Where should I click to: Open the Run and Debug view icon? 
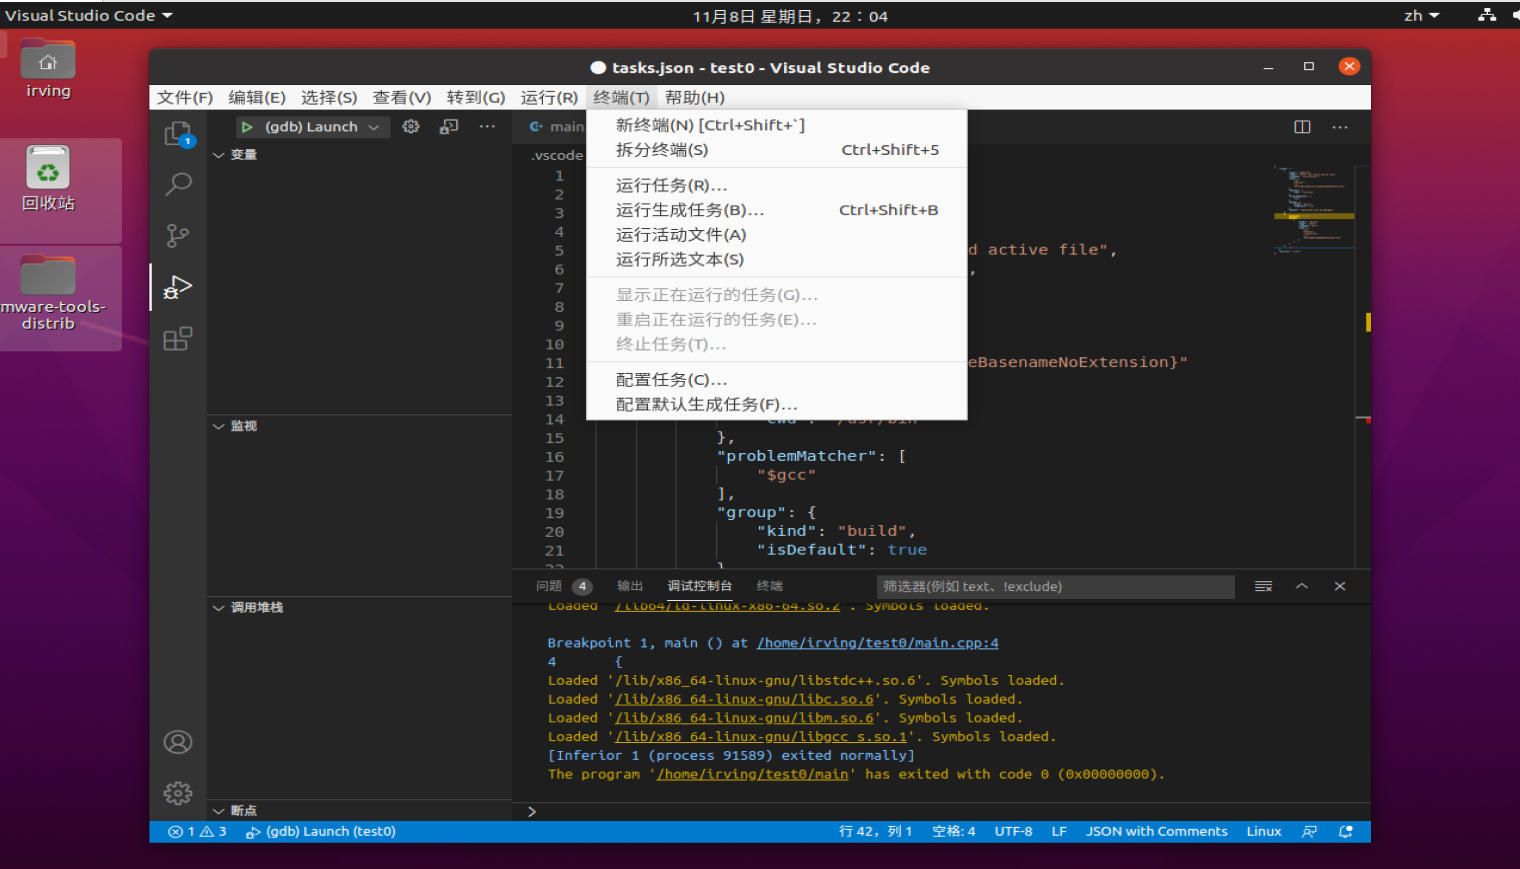(x=178, y=287)
